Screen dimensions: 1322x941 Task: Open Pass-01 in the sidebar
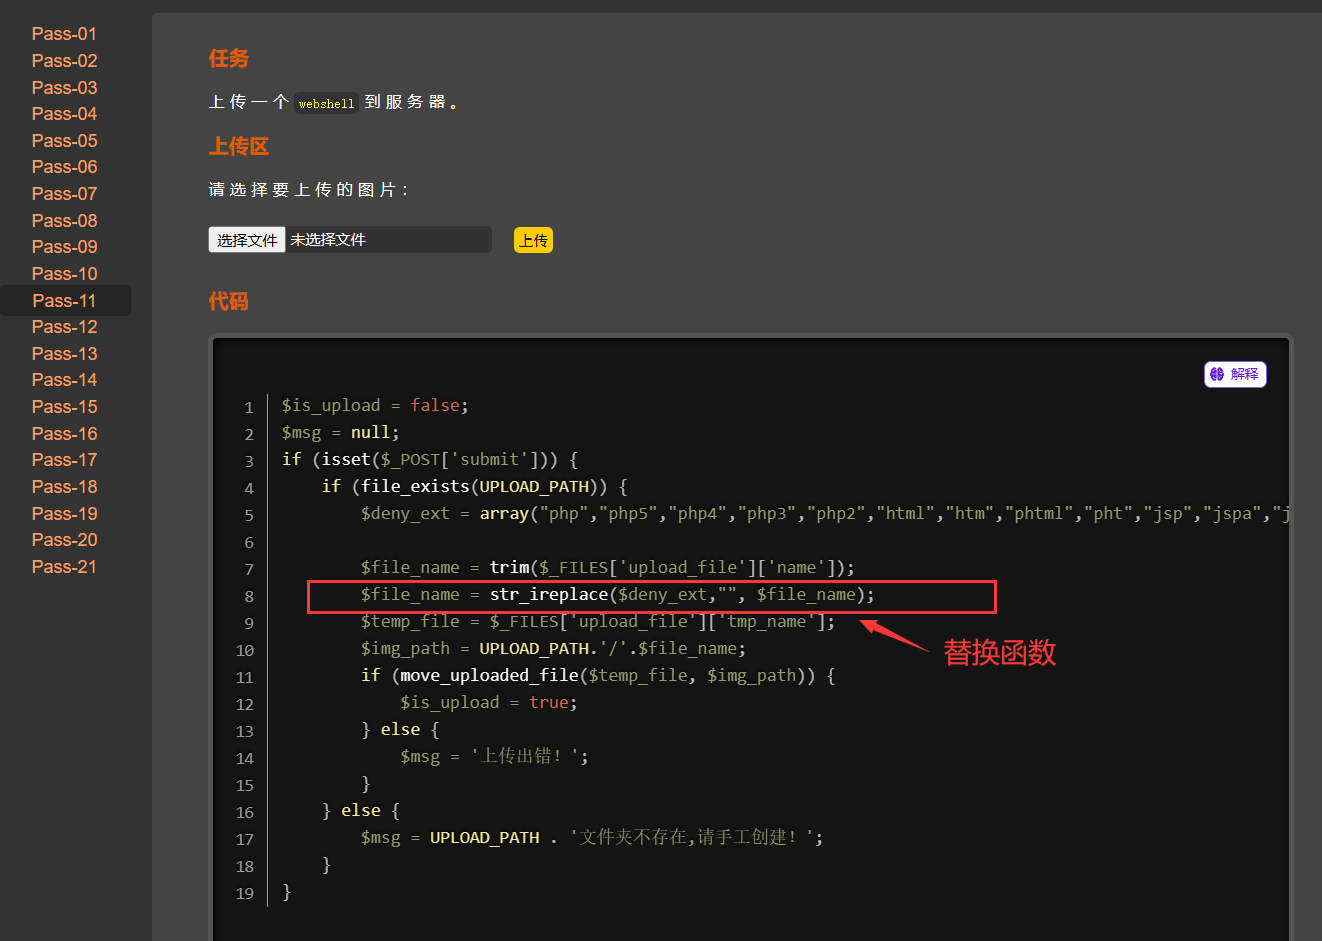click(65, 34)
